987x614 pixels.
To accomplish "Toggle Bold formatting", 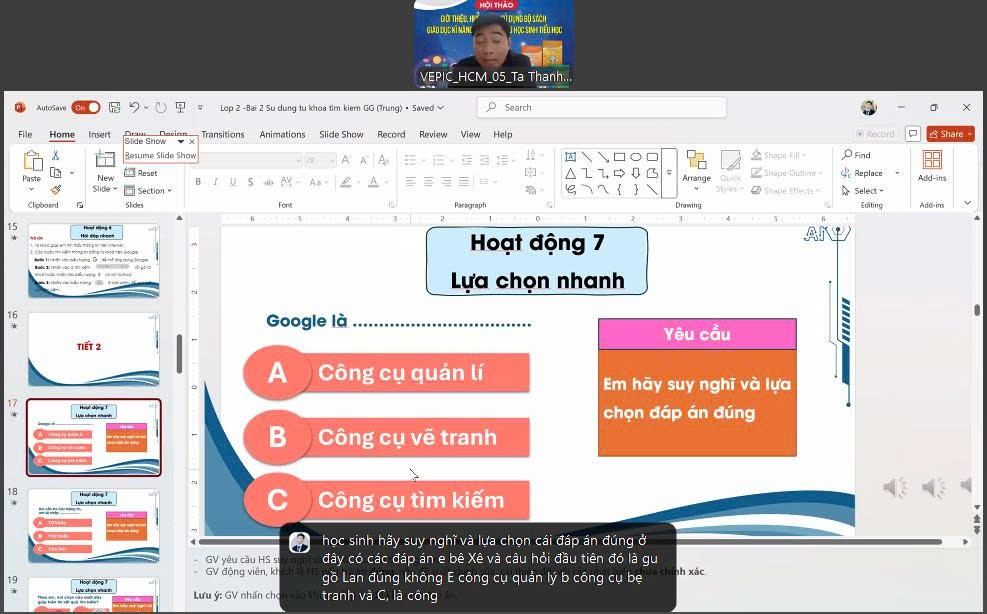I will point(198,182).
